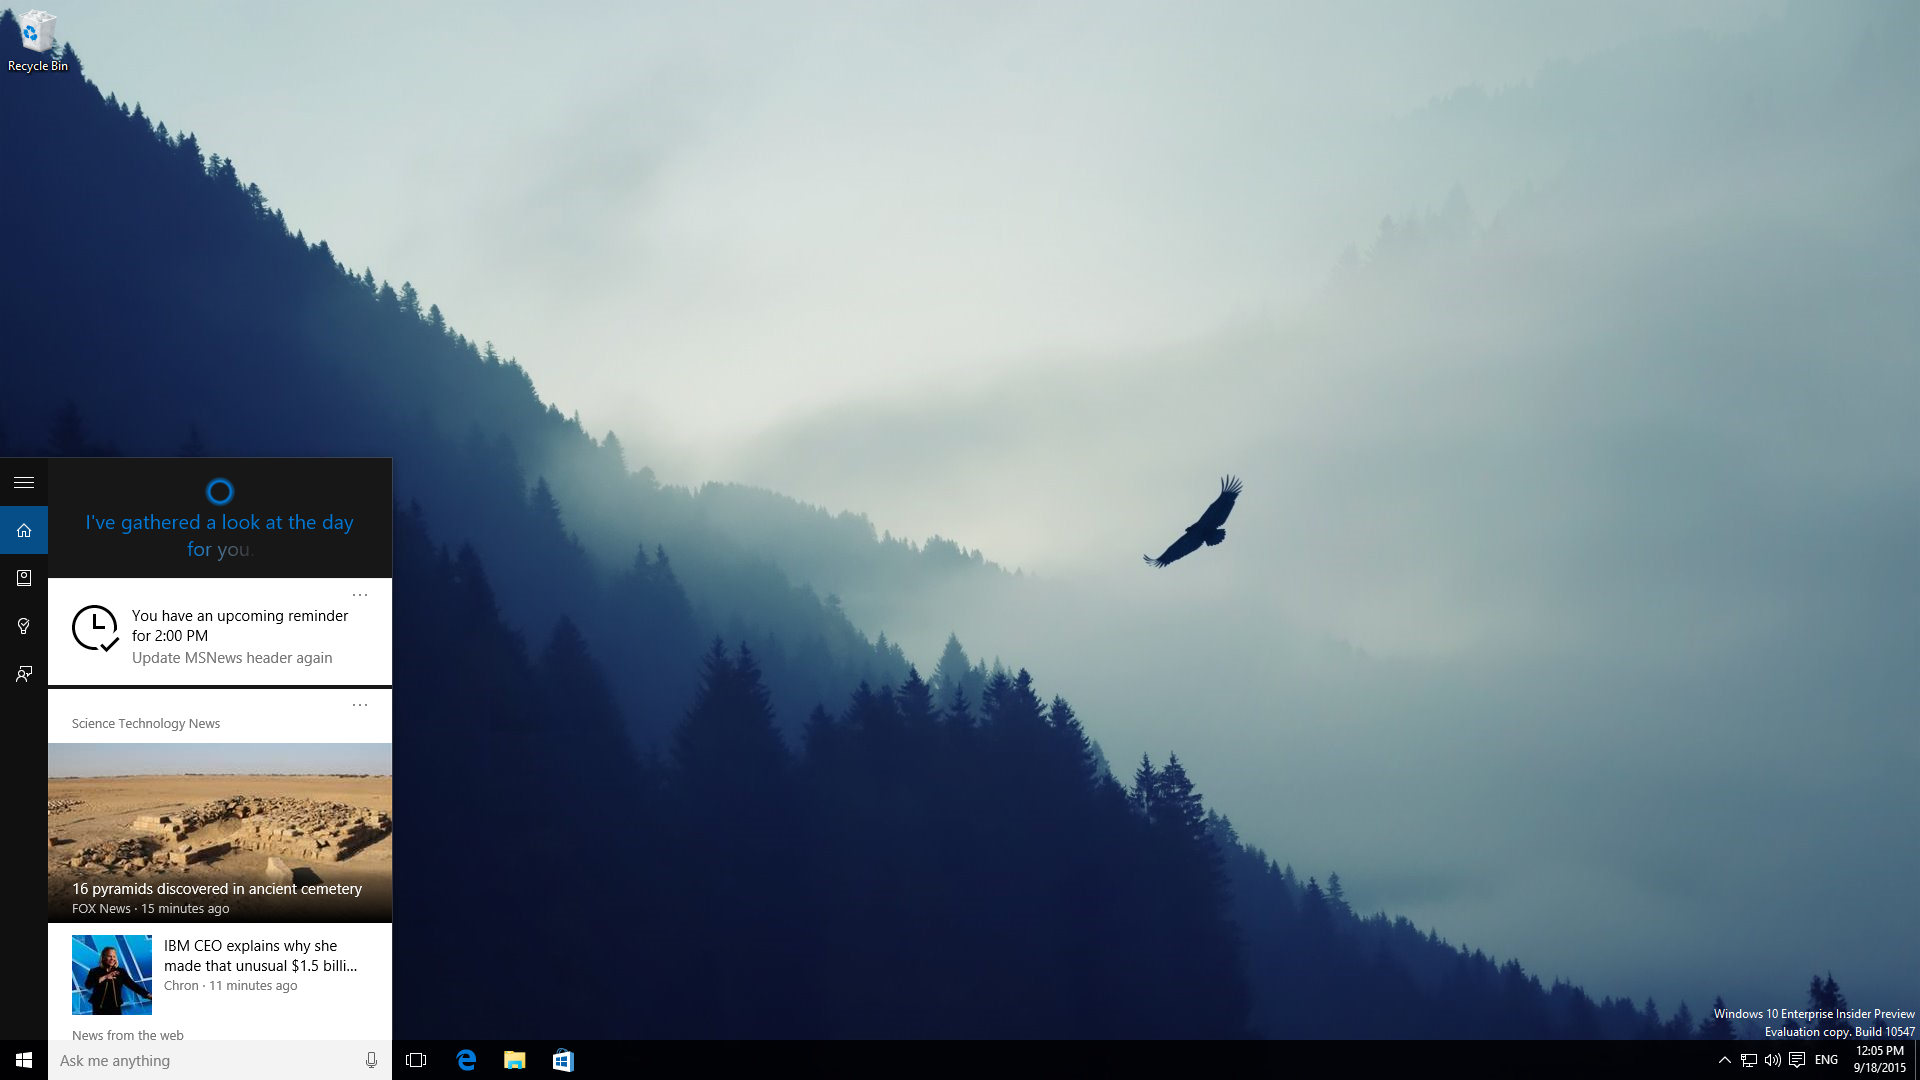Screen dimensions: 1920x1080
Task: Open the Windows Store from taskbar
Action: pyautogui.click(x=563, y=1060)
